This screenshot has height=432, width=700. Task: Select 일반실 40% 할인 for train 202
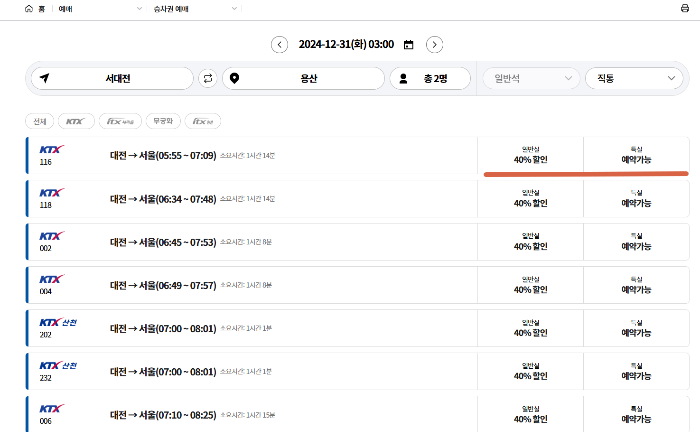(530, 328)
